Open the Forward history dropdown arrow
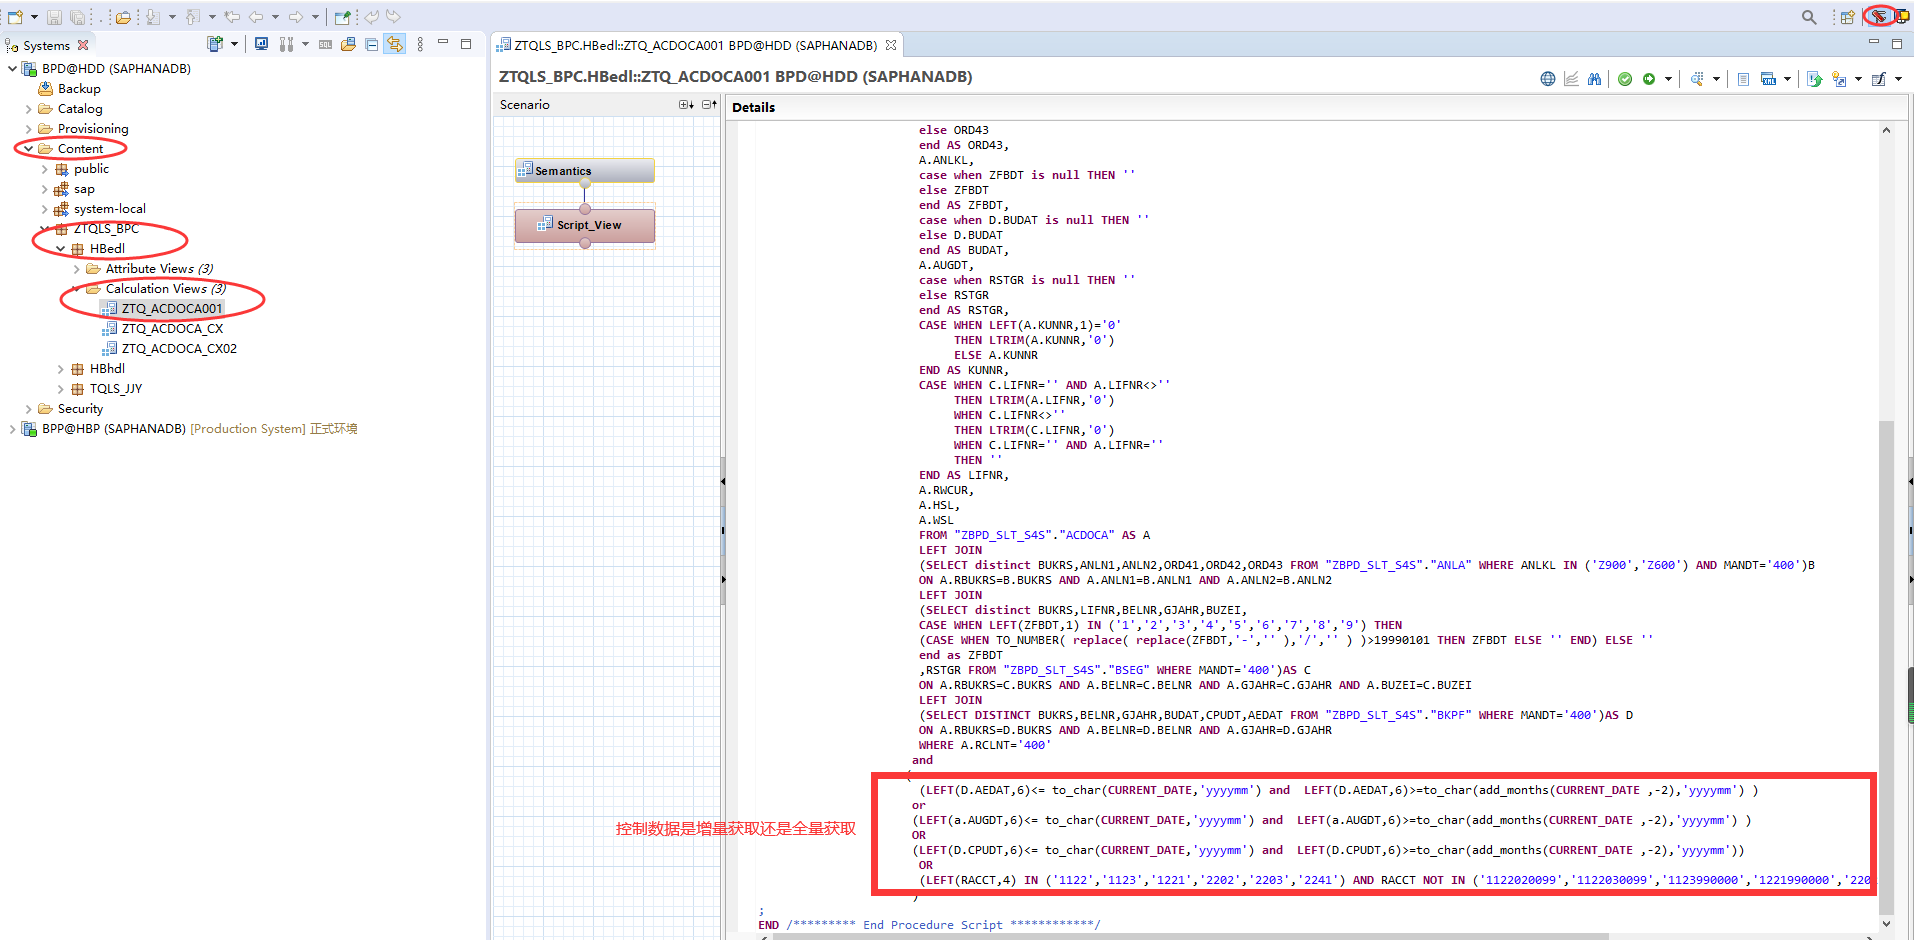This screenshot has height=940, width=1914. [x=315, y=17]
